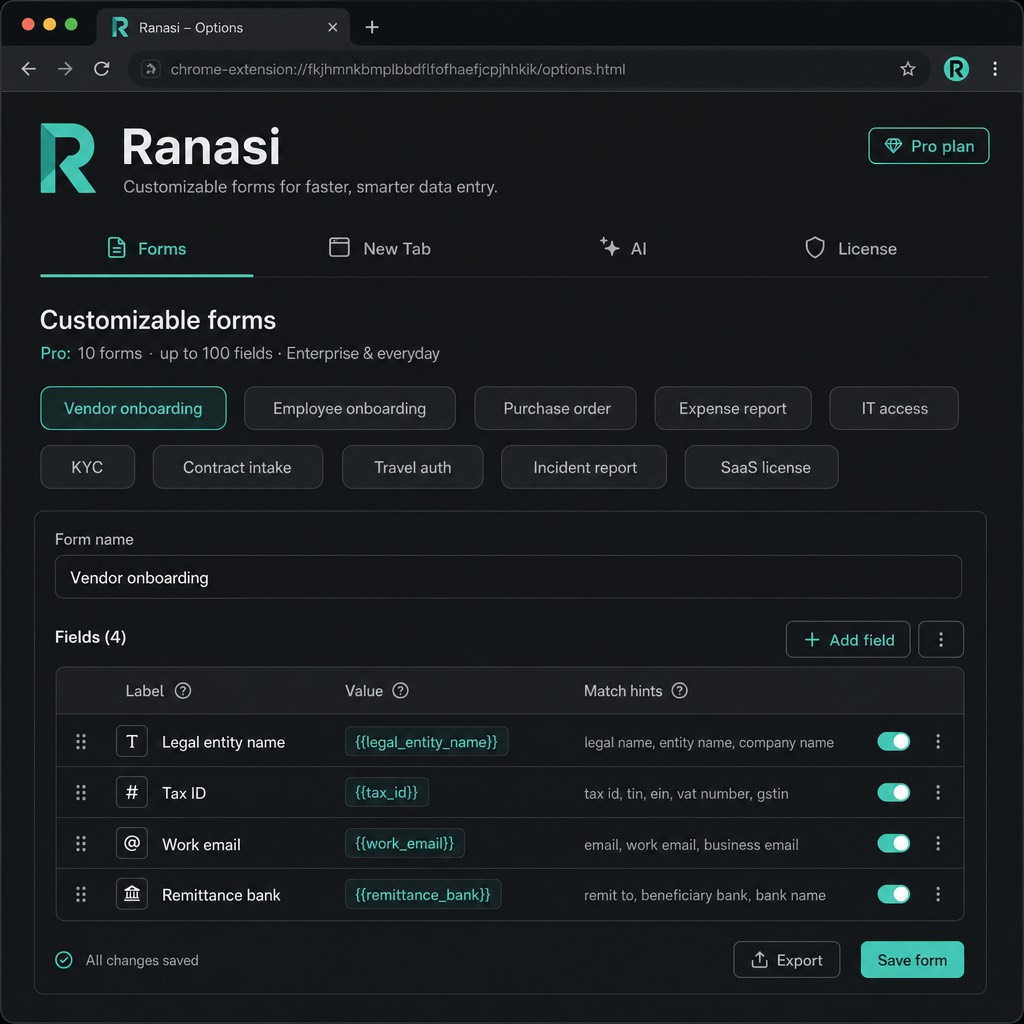This screenshot has height=1024, width=1024.
Task: Click the Pro plan button
Action: [x=929, y=146]
